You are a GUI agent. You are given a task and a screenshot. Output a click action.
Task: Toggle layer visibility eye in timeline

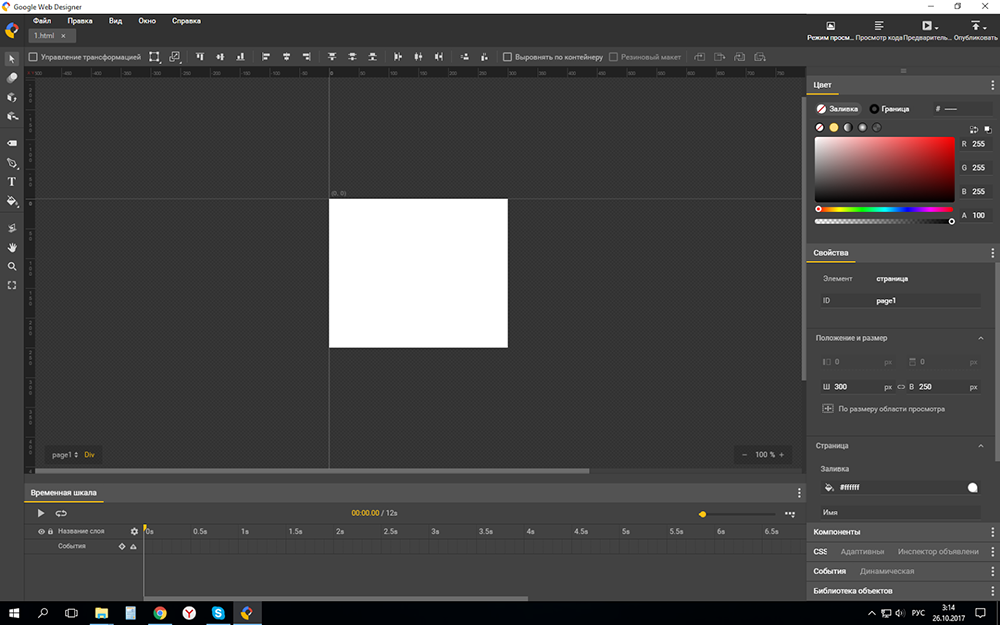point(41,532)
